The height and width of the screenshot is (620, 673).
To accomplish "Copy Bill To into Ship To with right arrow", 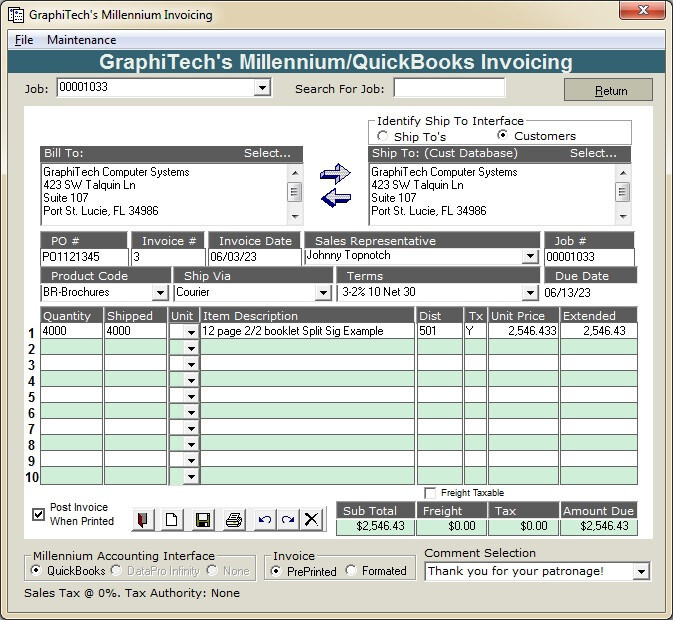I will (335, 173).
